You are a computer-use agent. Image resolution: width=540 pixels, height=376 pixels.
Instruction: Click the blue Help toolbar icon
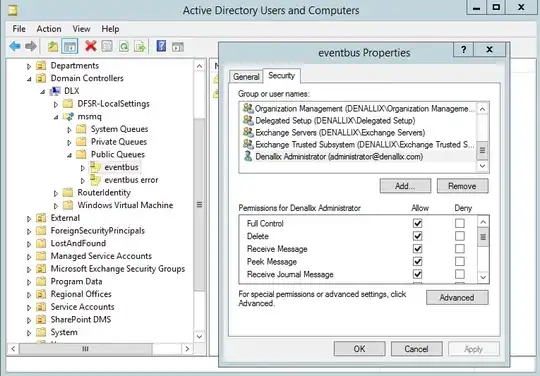click(161, 46)
